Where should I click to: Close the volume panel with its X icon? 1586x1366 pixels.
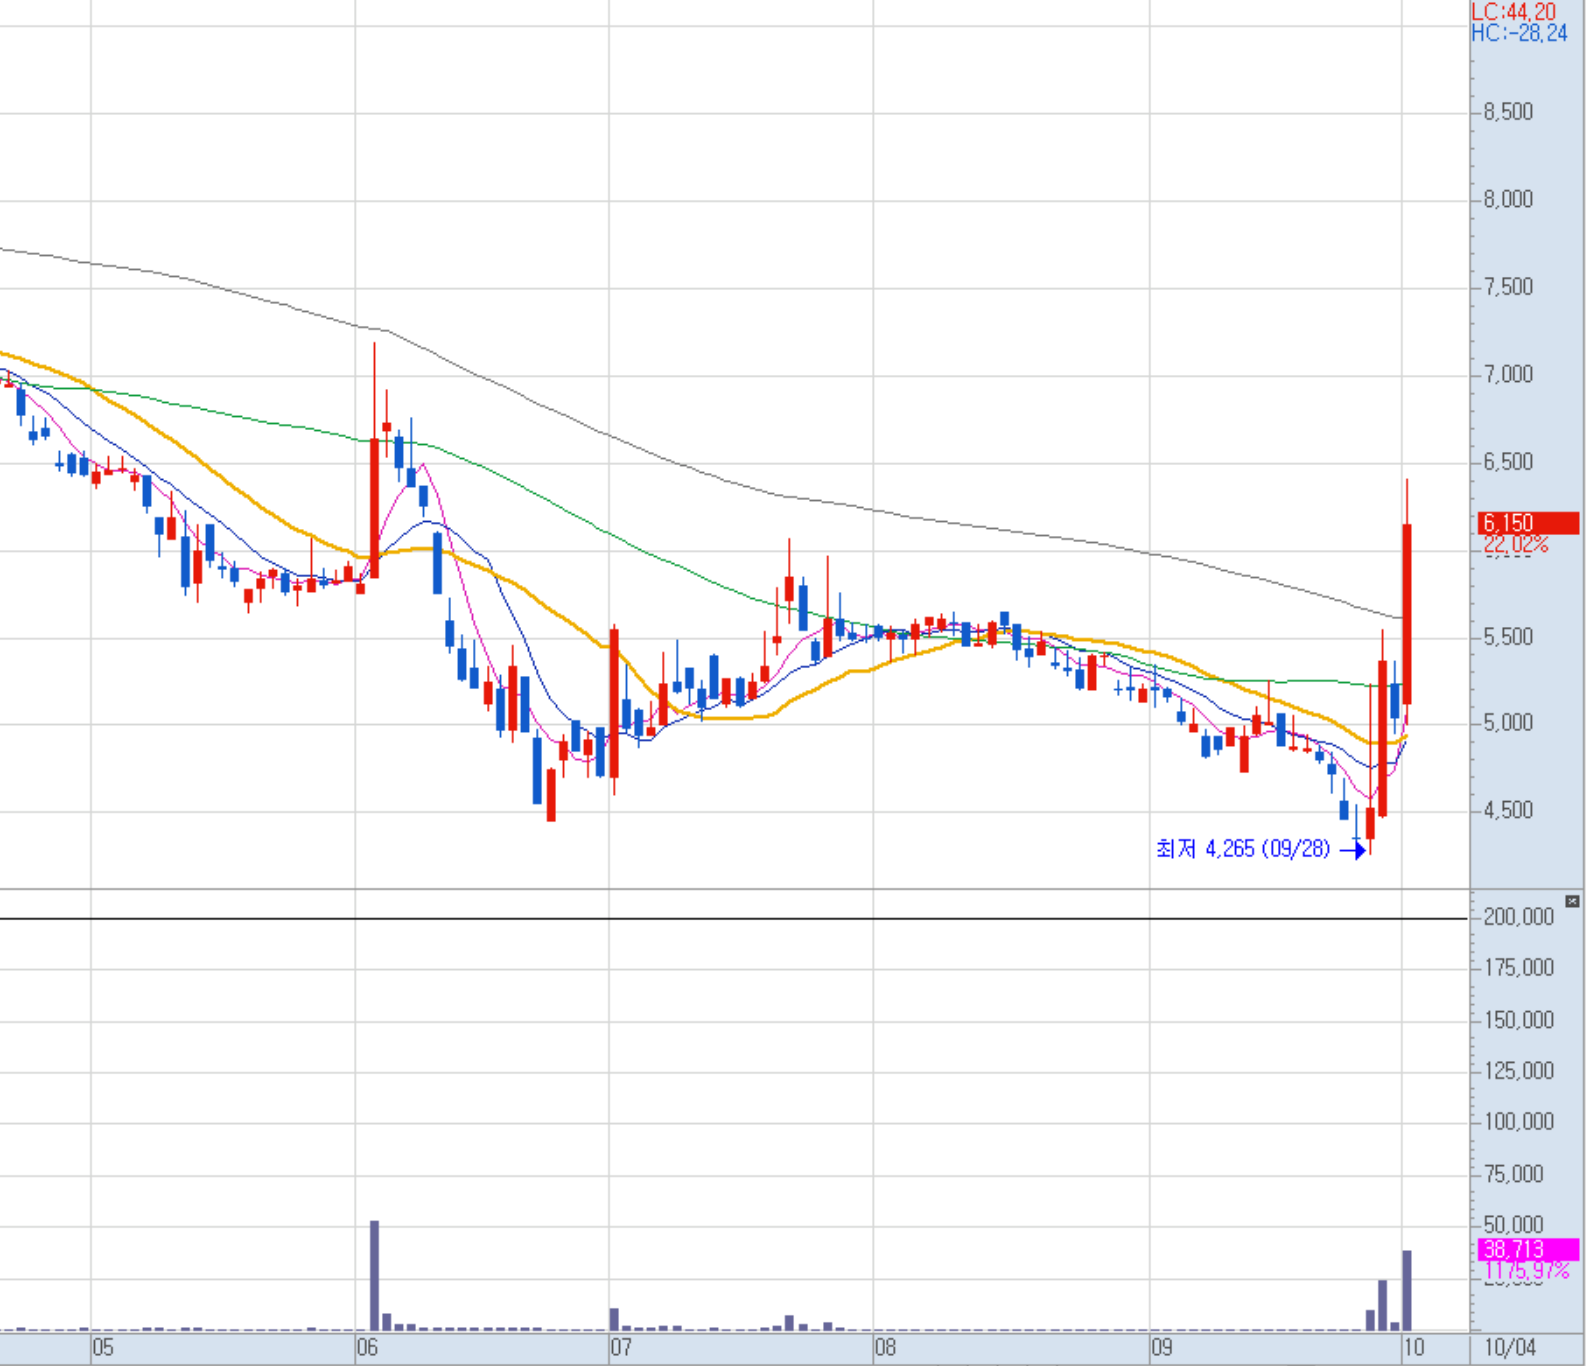point(1572,901)
